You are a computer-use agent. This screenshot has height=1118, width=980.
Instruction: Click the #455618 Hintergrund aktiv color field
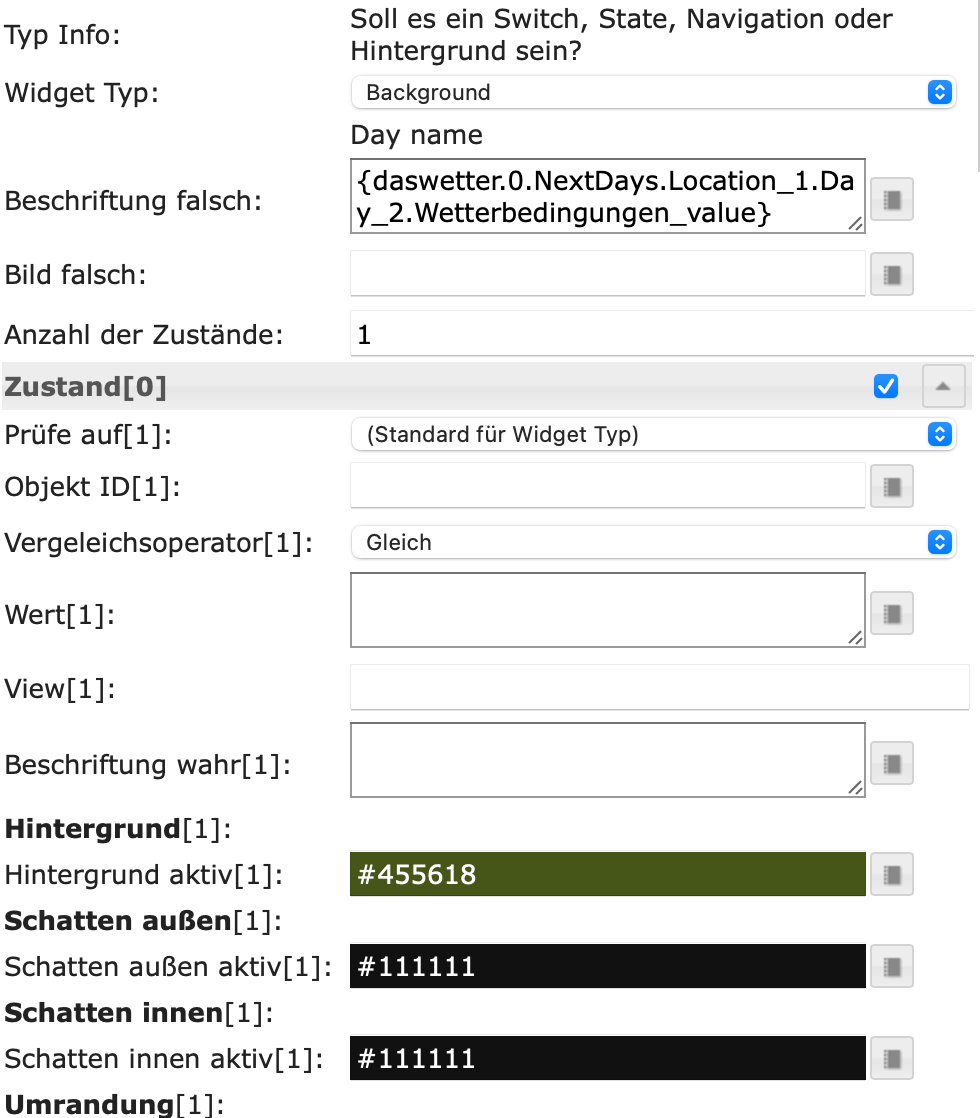(x=607, y=875)
